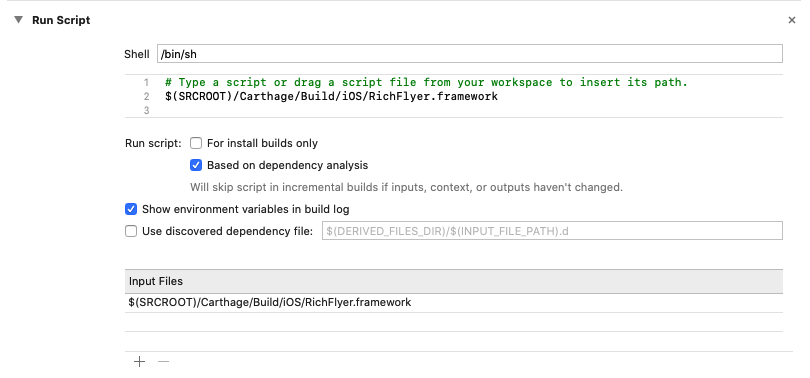The height and width of the screenshot is (378, 810).
Task: Collapse the Run Script disclosure triangle
Action: click(19, 20)
